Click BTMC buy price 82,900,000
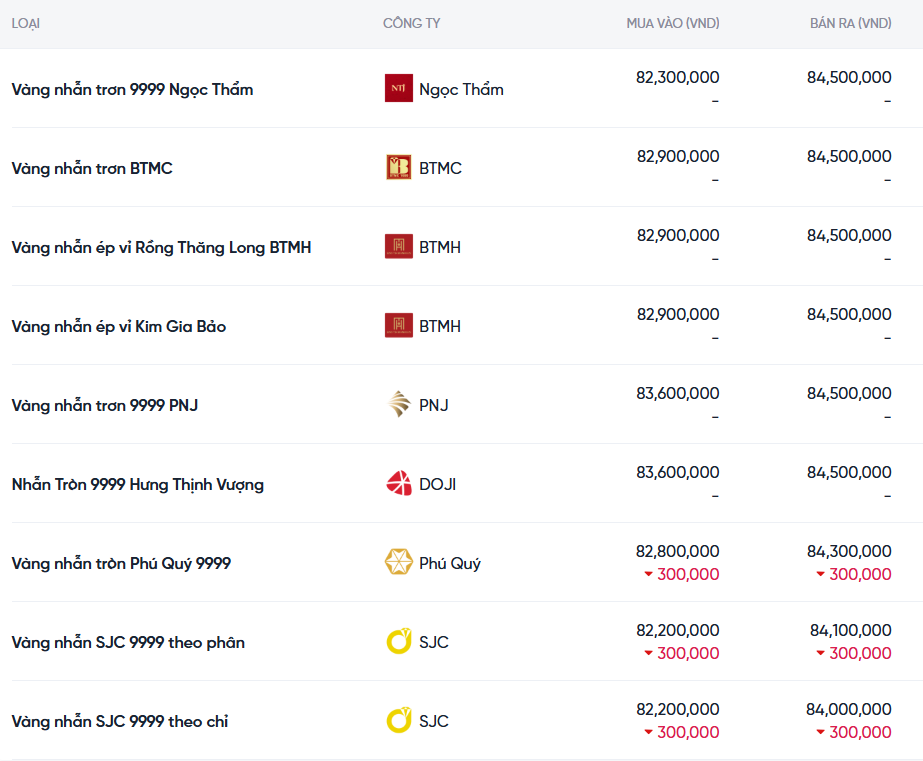 pyautogui.click(x=678, y=156)
